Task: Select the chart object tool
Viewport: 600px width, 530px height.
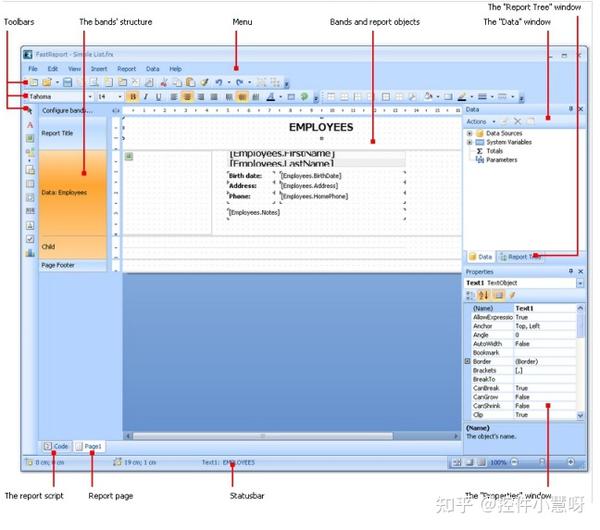Action: 30,253
